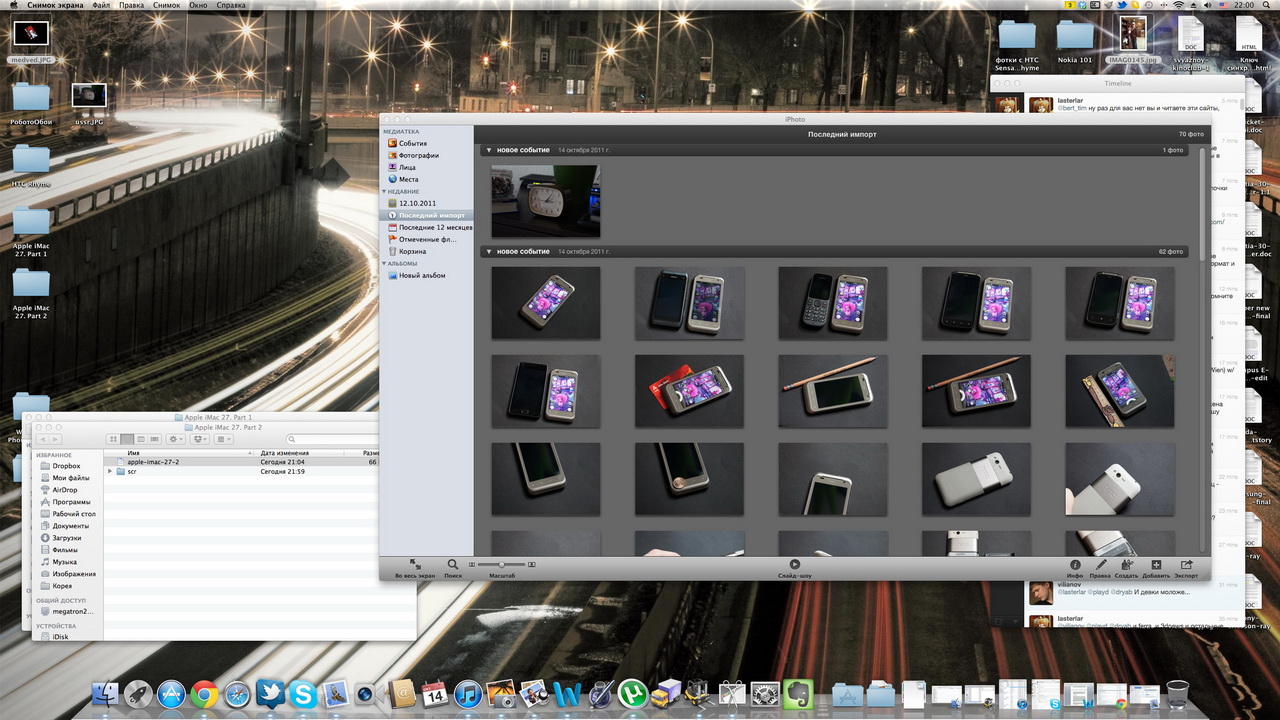Viewport: 1280px width, 720px height.
Task: Open the Файл menu
Action: coord(101,5)
